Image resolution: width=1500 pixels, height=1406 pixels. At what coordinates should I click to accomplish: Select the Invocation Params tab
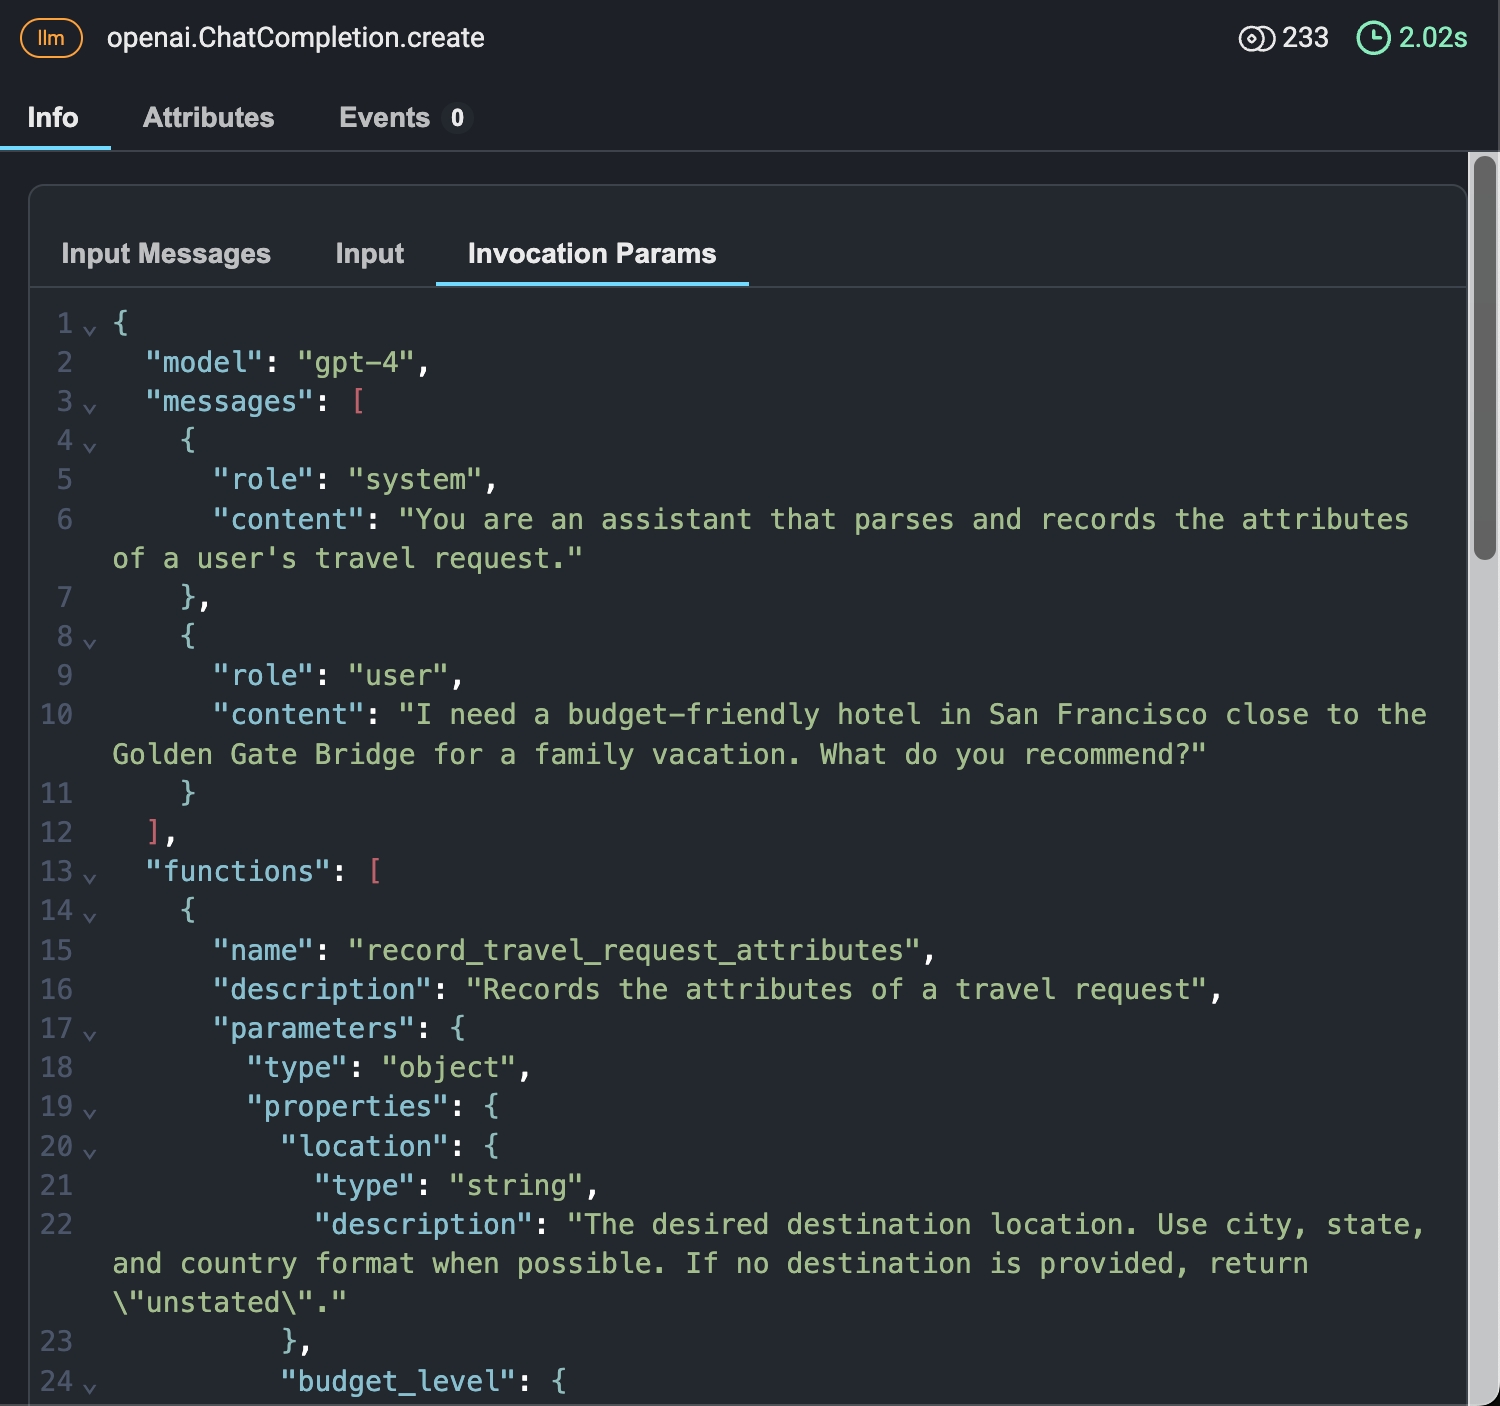tap(592, 253)
